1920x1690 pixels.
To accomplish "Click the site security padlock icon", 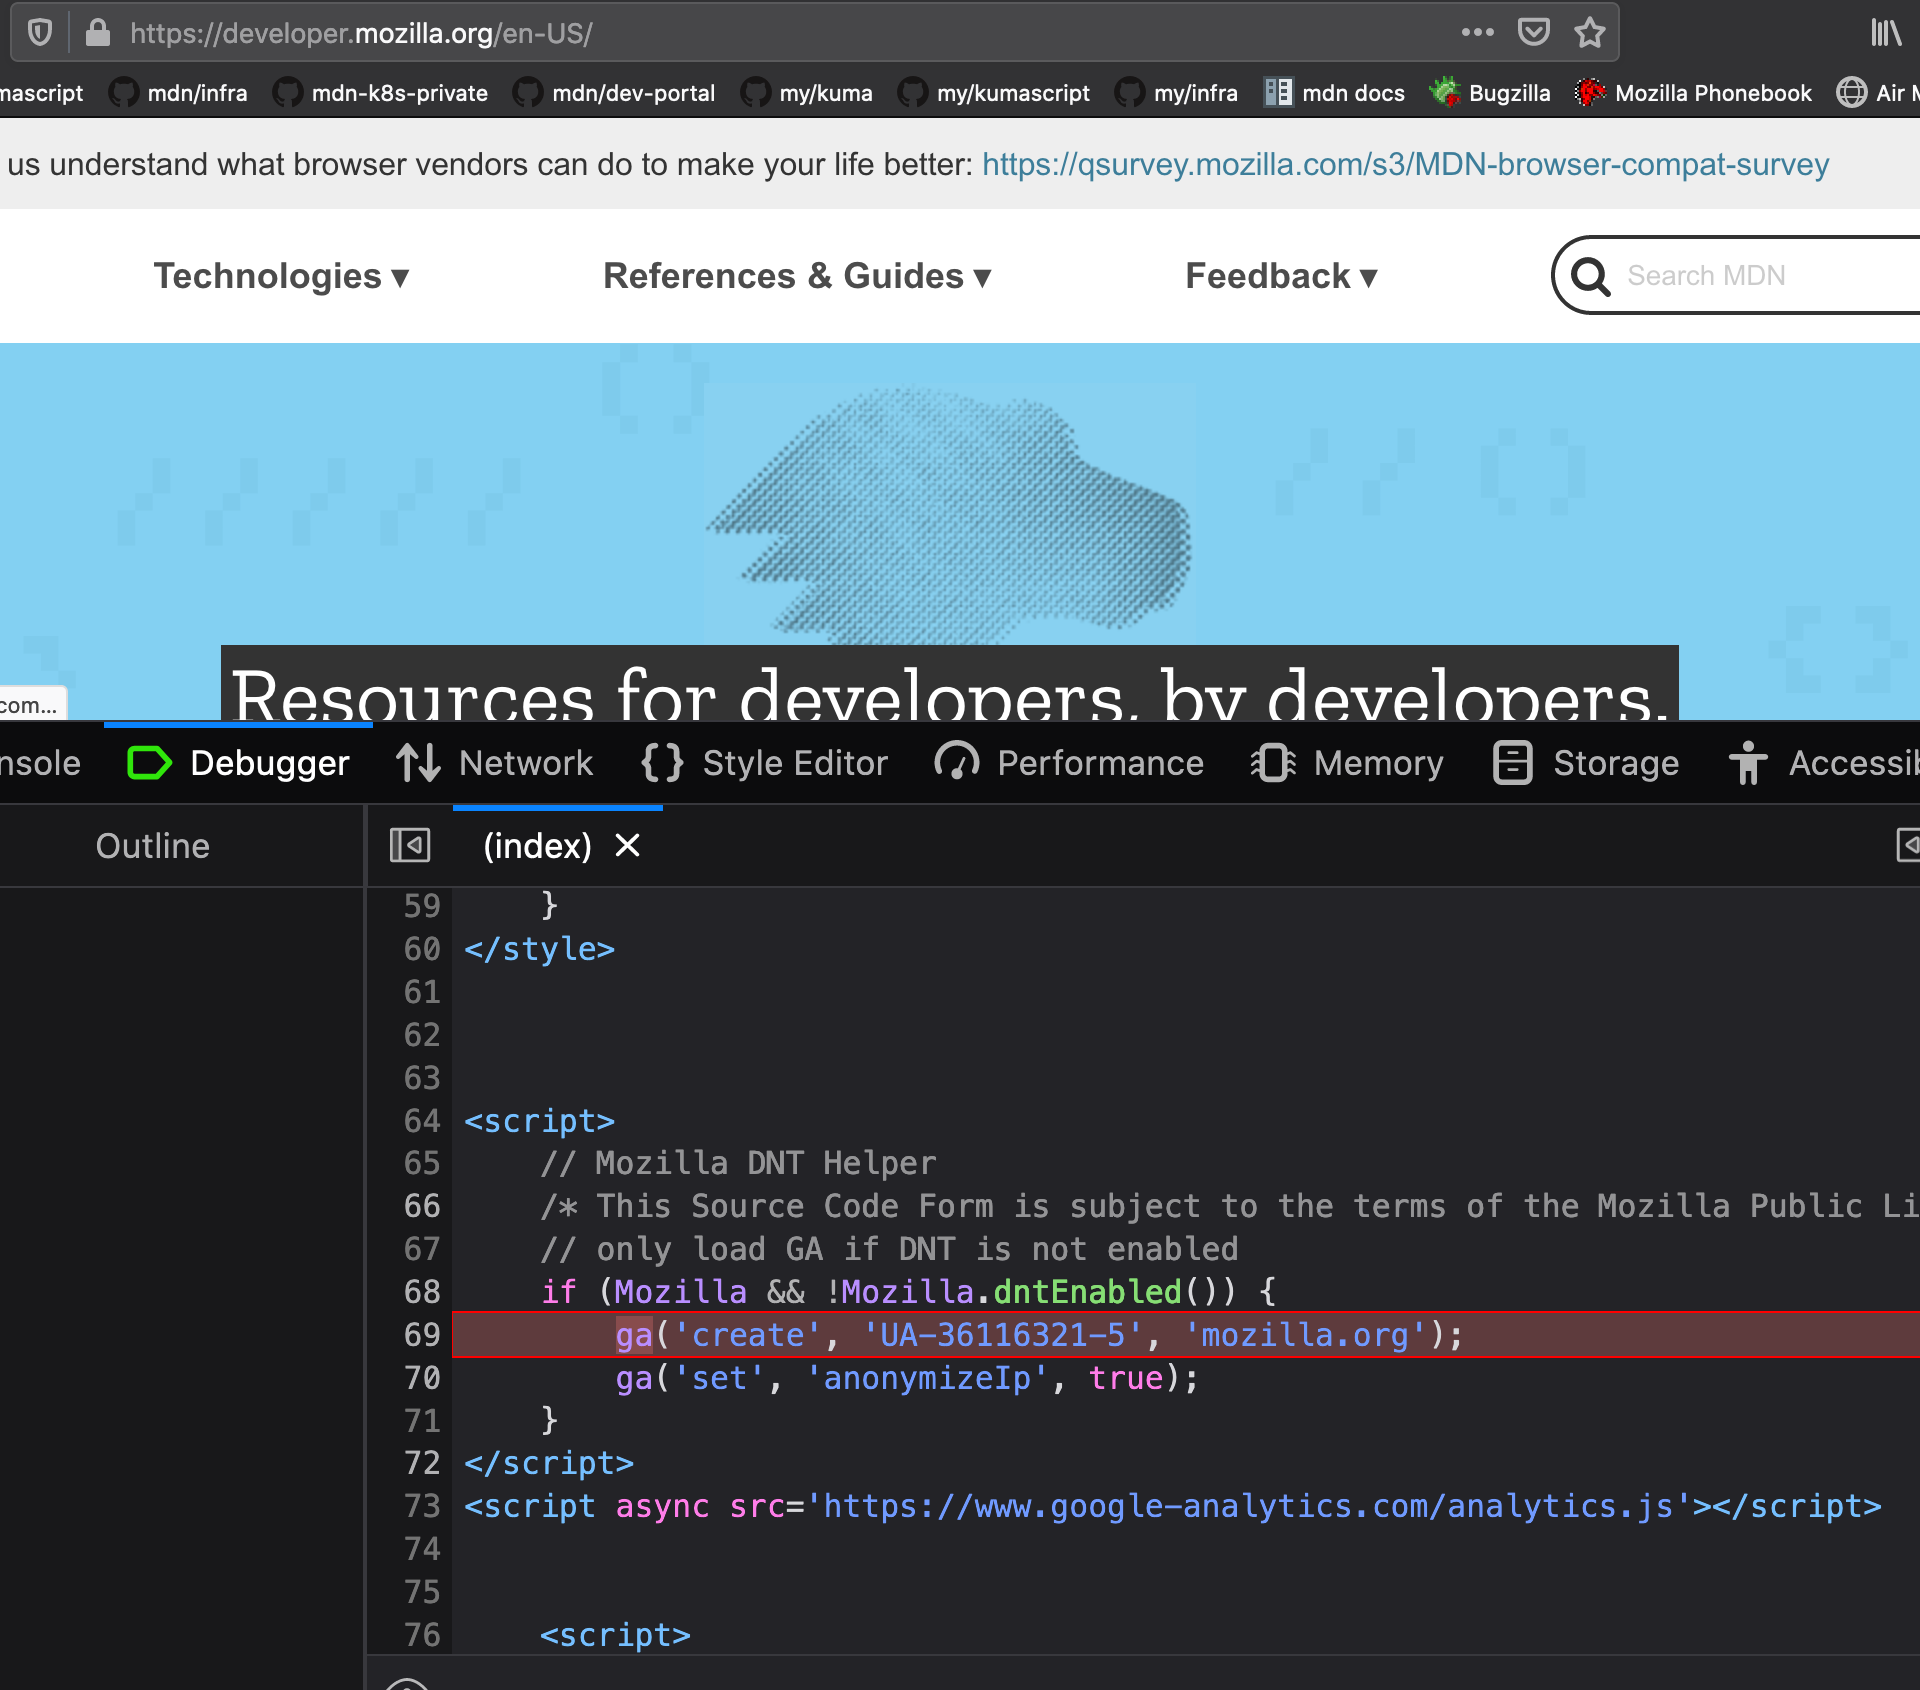I will click(x=97, y=33).
